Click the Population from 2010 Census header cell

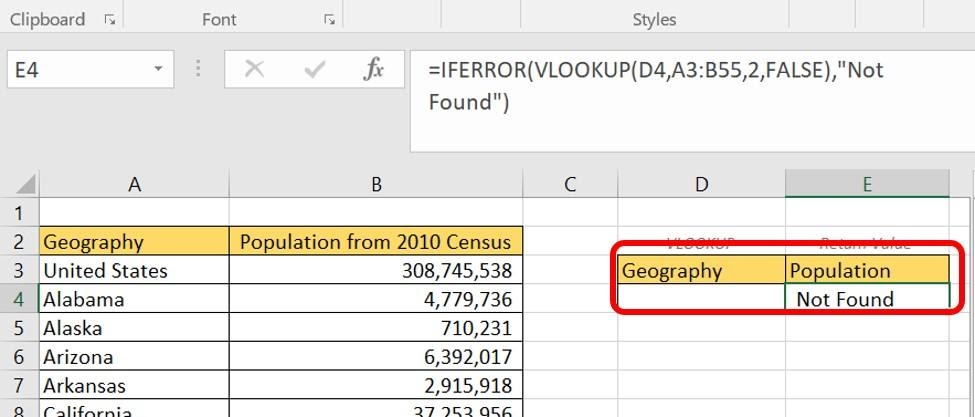(376, 242)
